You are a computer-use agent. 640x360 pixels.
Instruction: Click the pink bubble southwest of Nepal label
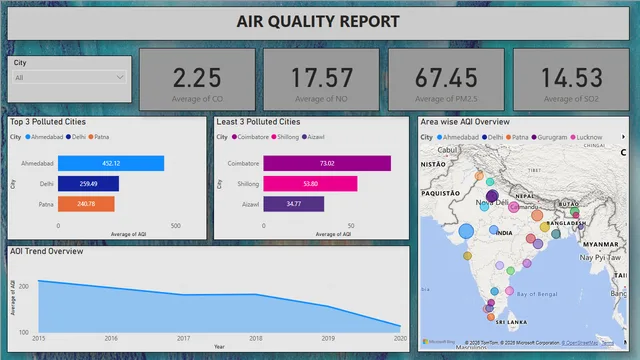tap(513, 207)
